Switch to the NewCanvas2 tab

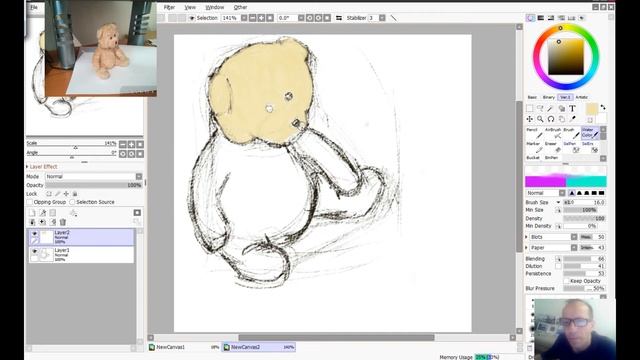tap(259, 347)
